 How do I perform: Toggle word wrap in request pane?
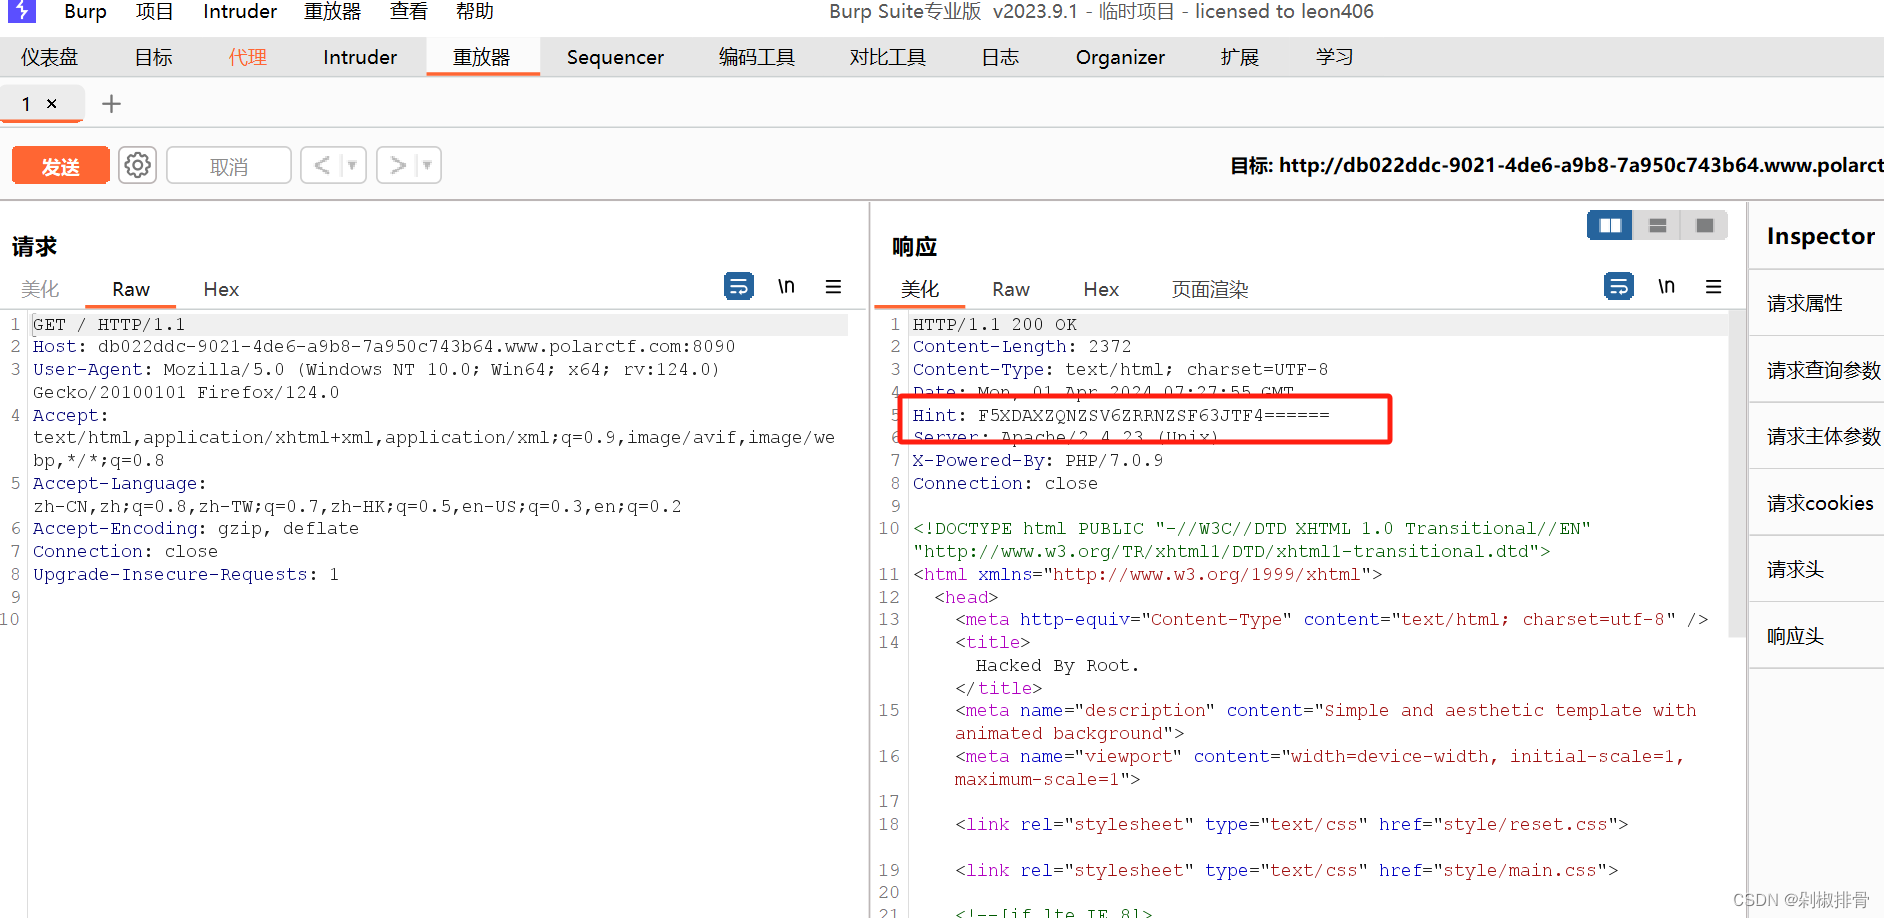(x=739, y=287)
